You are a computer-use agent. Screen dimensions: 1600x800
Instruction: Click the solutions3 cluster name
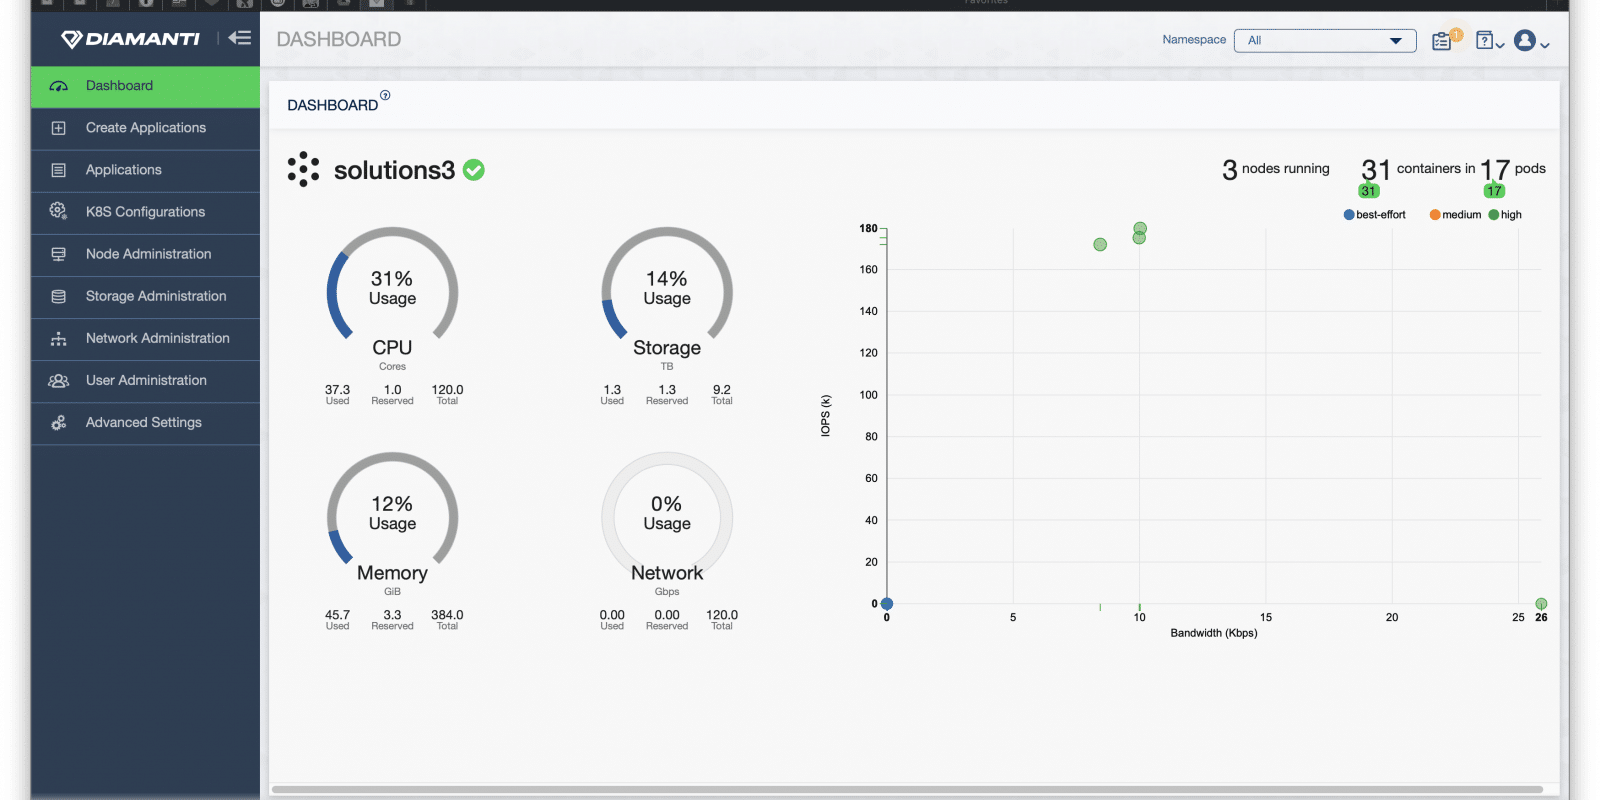tap(394, 170)
